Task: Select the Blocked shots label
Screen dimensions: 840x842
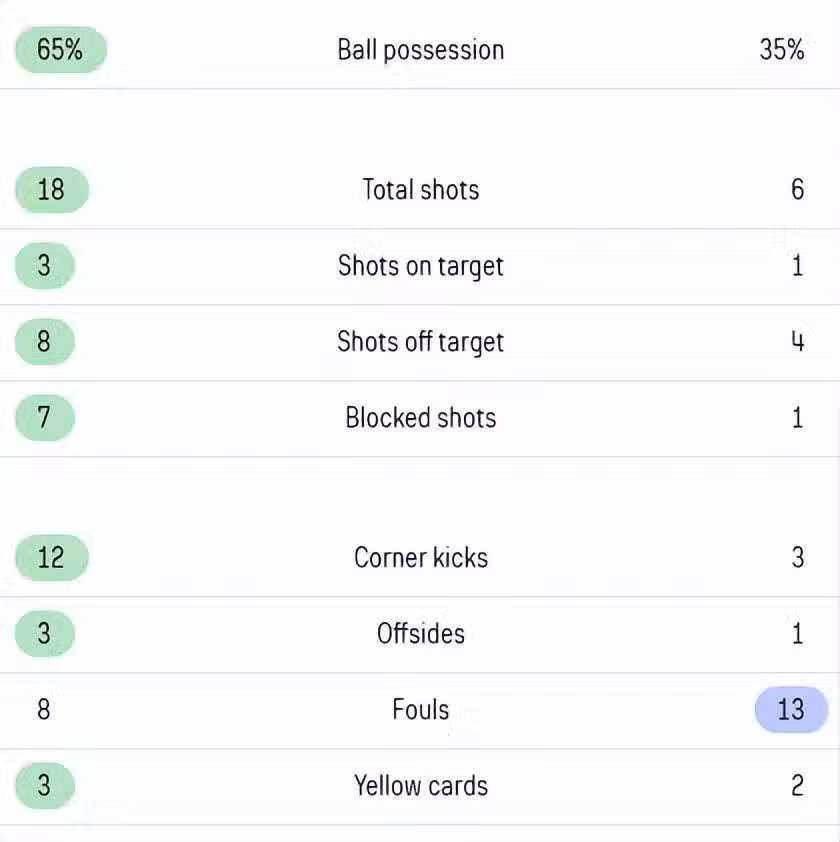Action: pos(420,418)
